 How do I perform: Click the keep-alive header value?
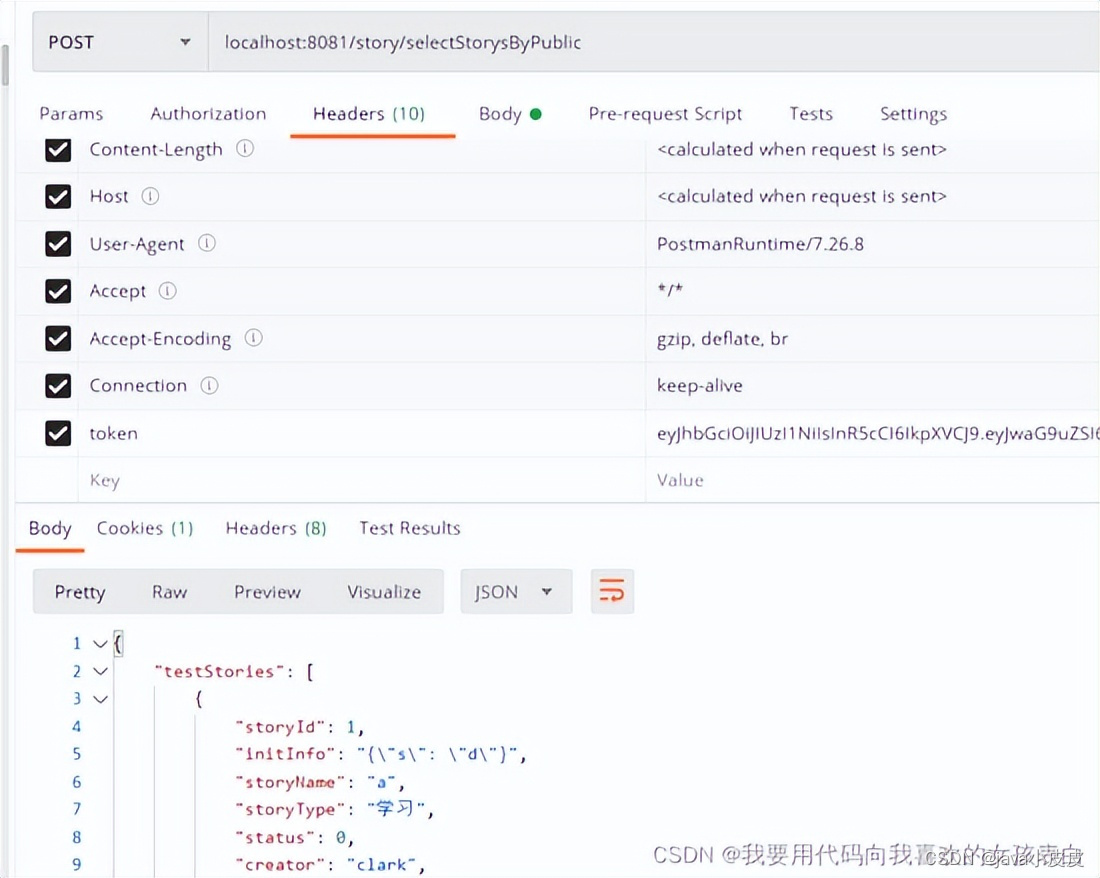699,386
